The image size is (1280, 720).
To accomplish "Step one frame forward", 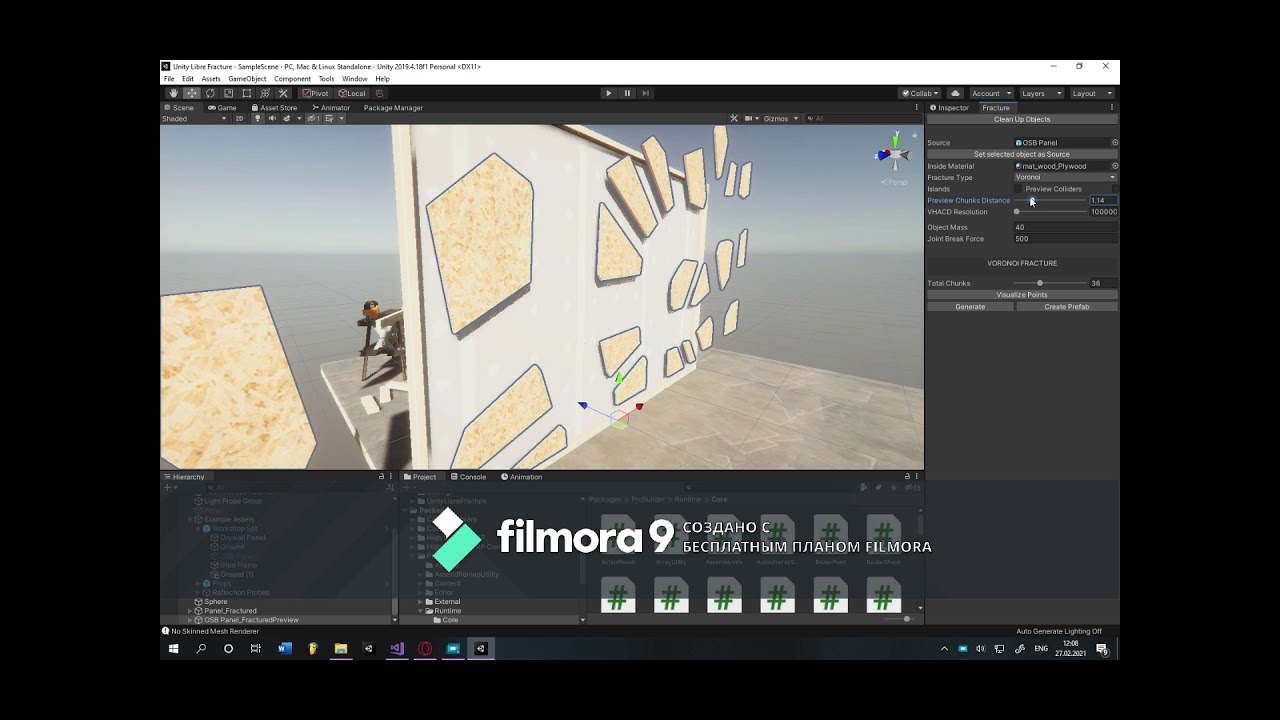I will coord(645,93).
